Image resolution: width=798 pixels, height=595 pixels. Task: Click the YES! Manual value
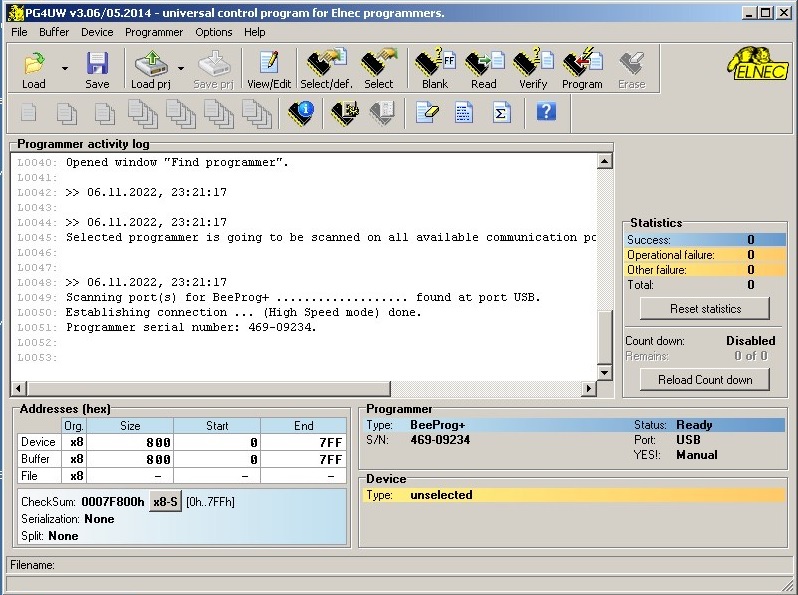[x=697, y=455]
